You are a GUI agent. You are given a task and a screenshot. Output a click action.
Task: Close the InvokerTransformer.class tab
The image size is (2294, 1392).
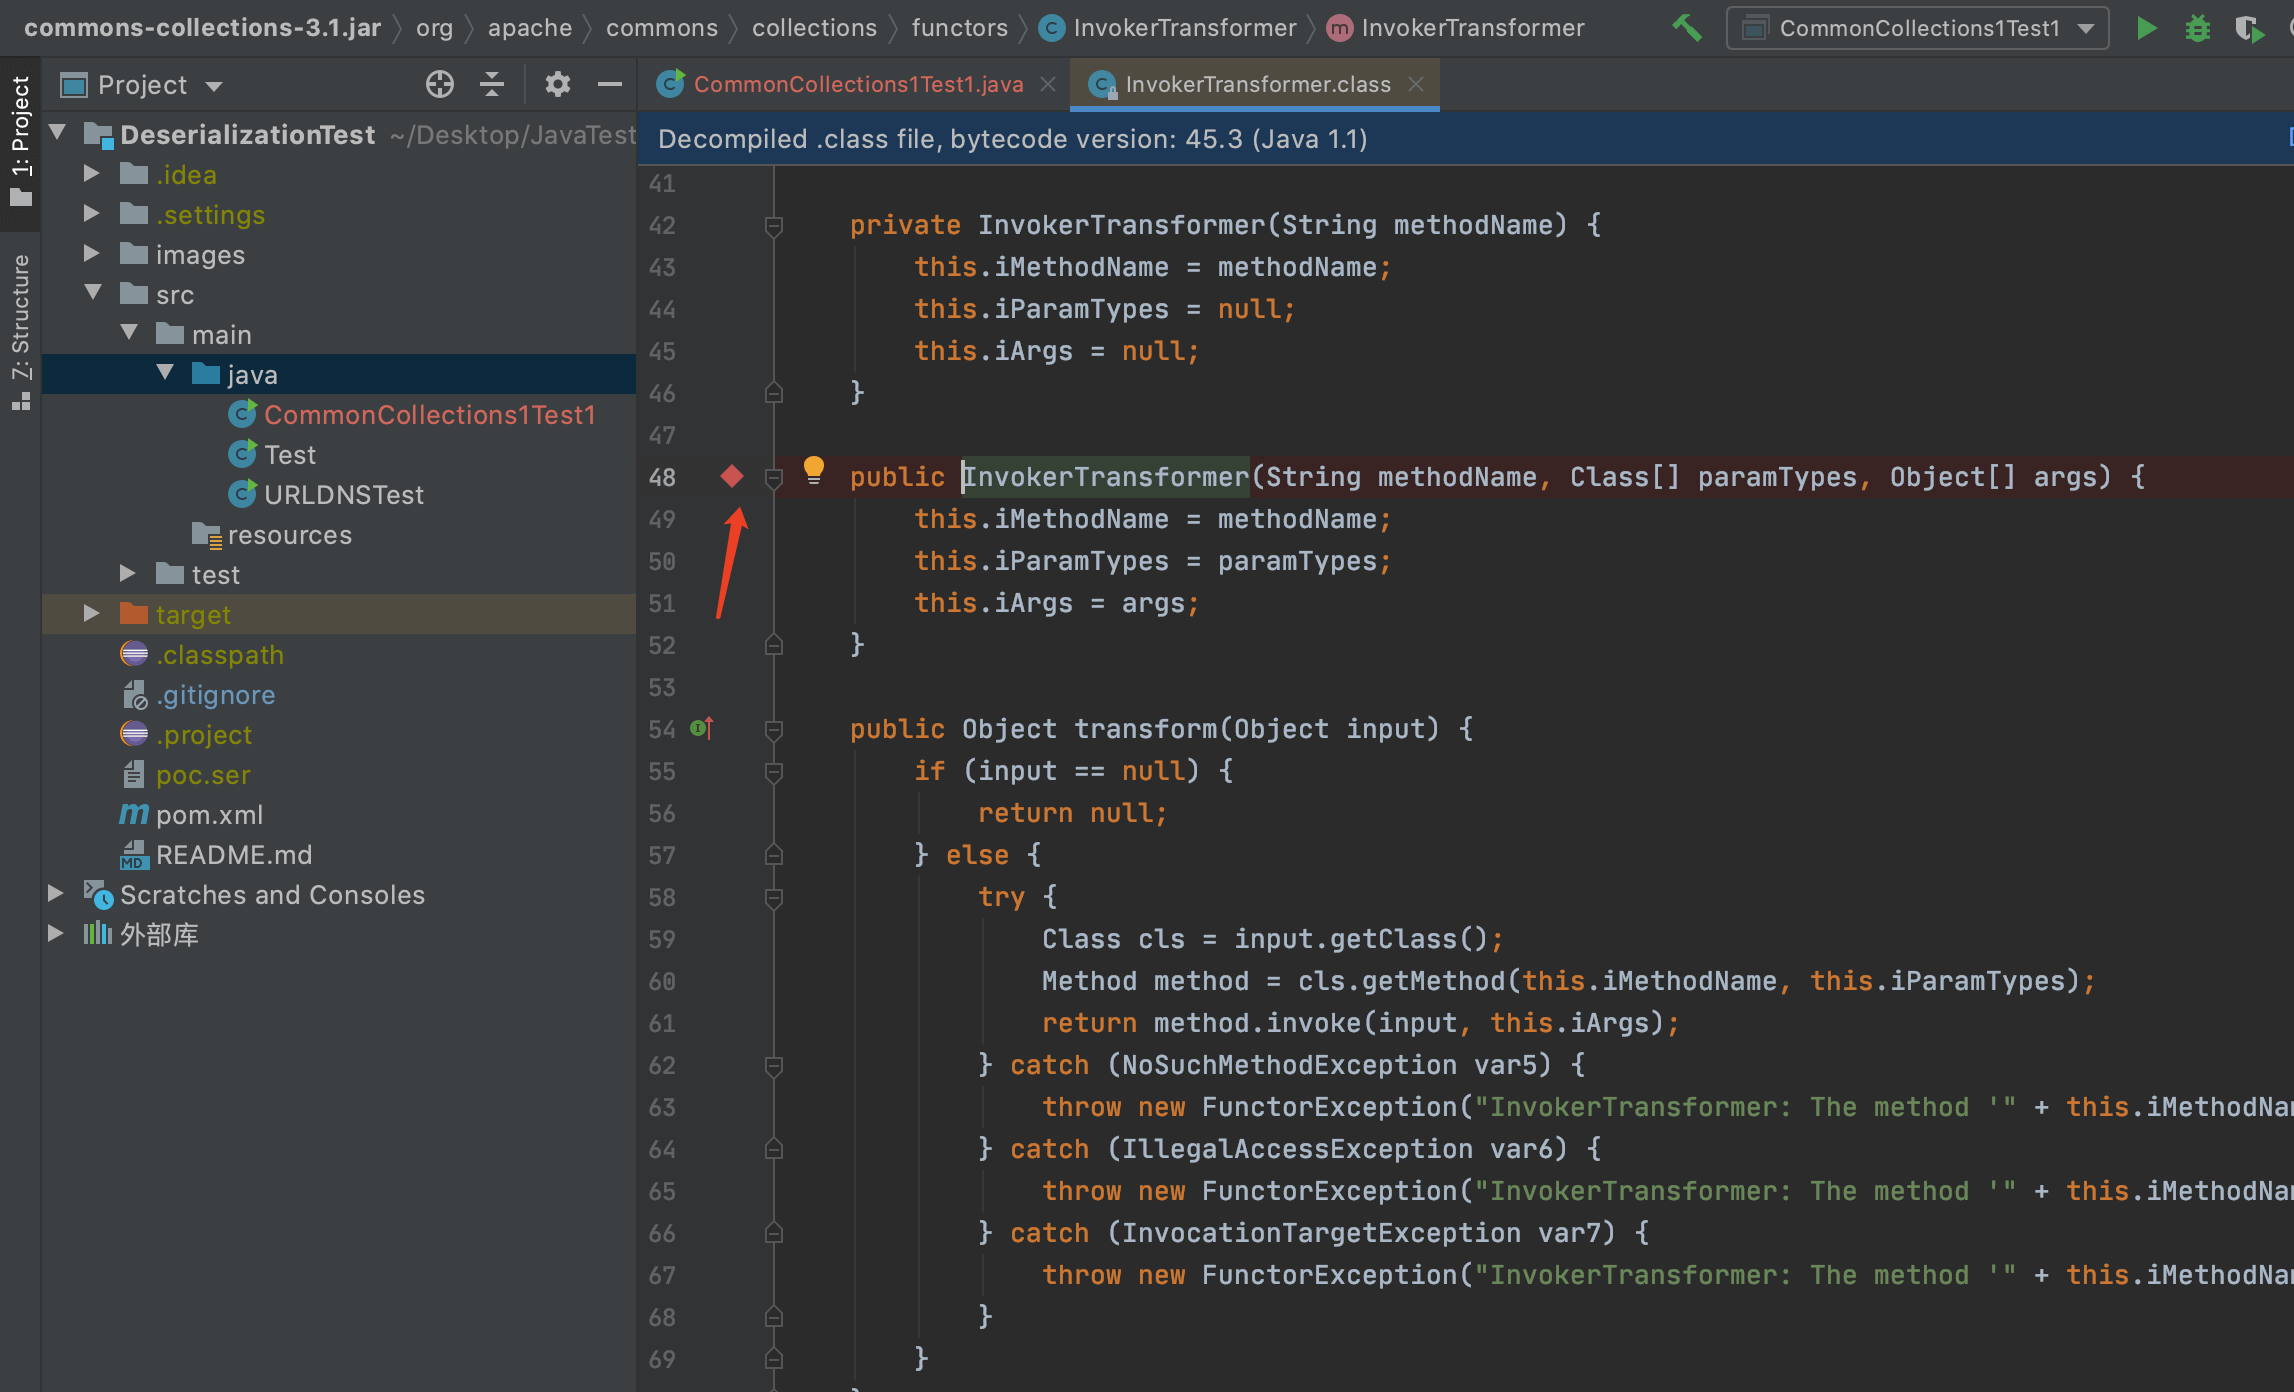(x=1416, y=85)
